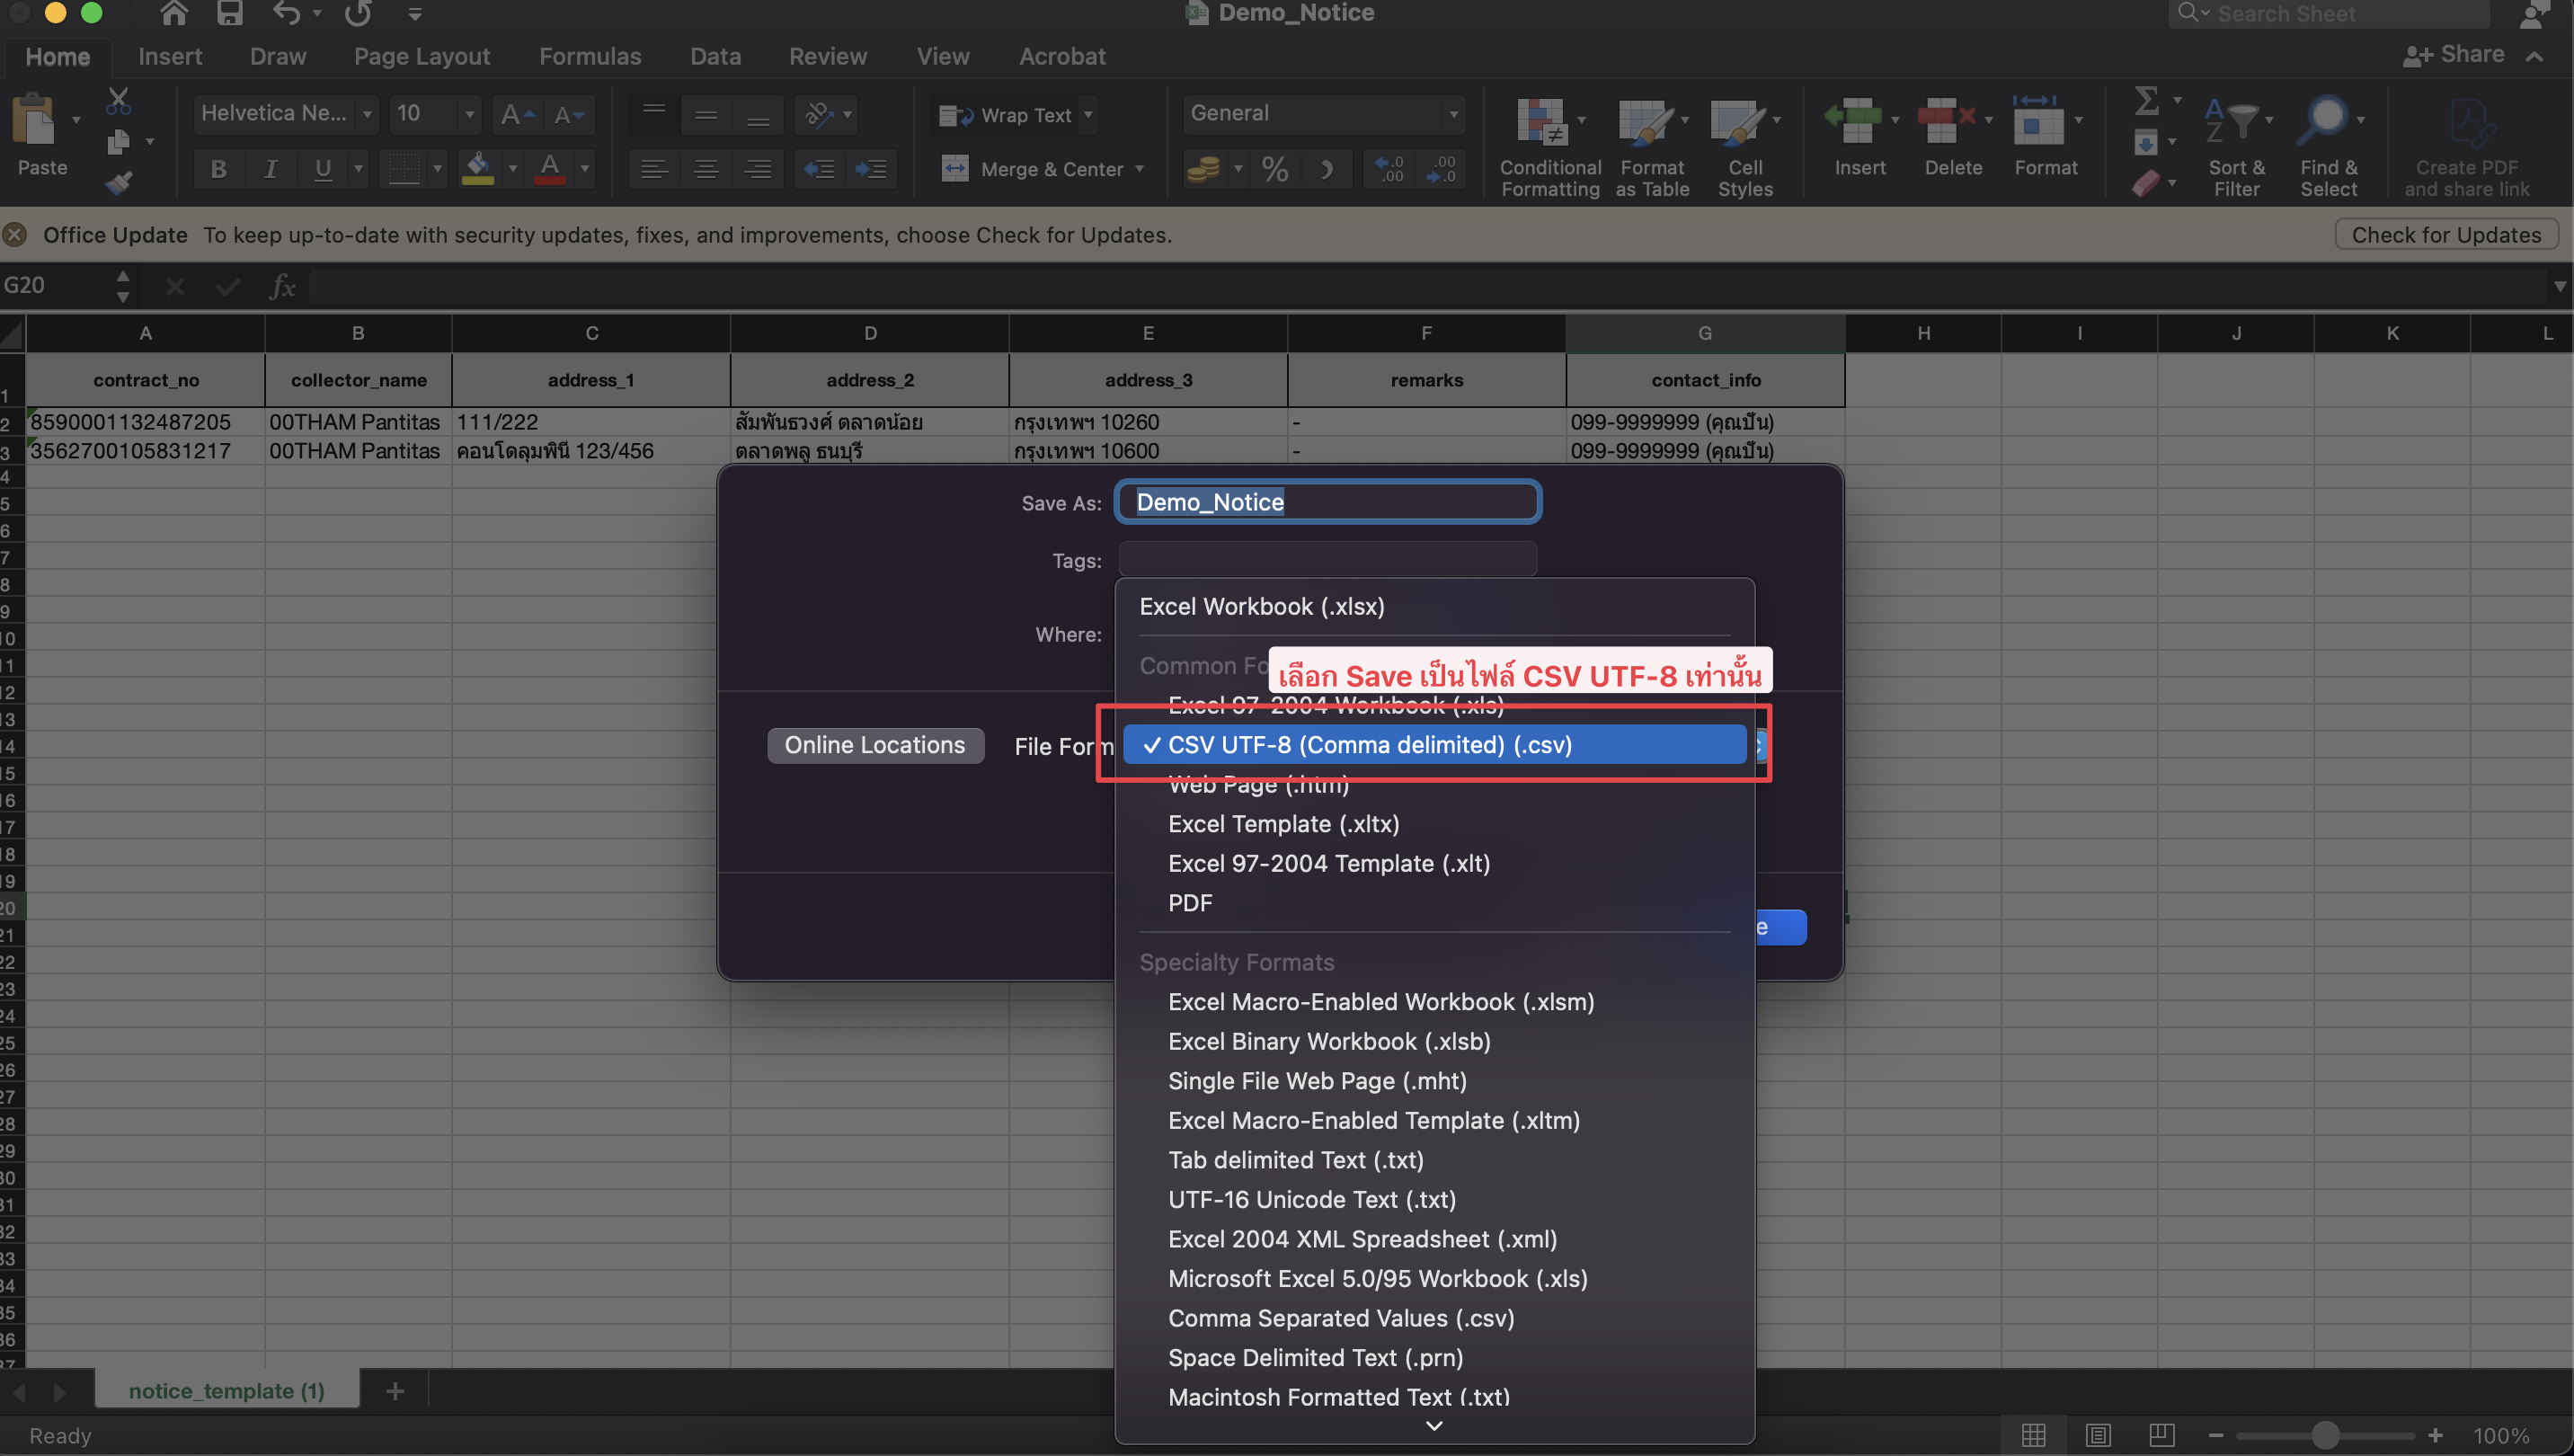Click the AutoSum sigma icon
2574x1456 pixels.
(x=2145, y=100)
